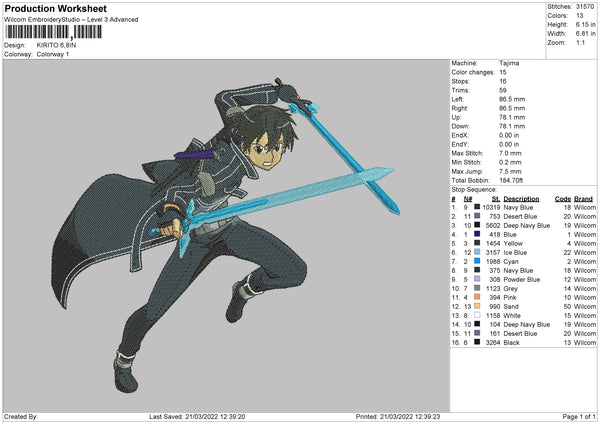Click the Deep Navy Blue swatch in stop 3

pos(477,225)
